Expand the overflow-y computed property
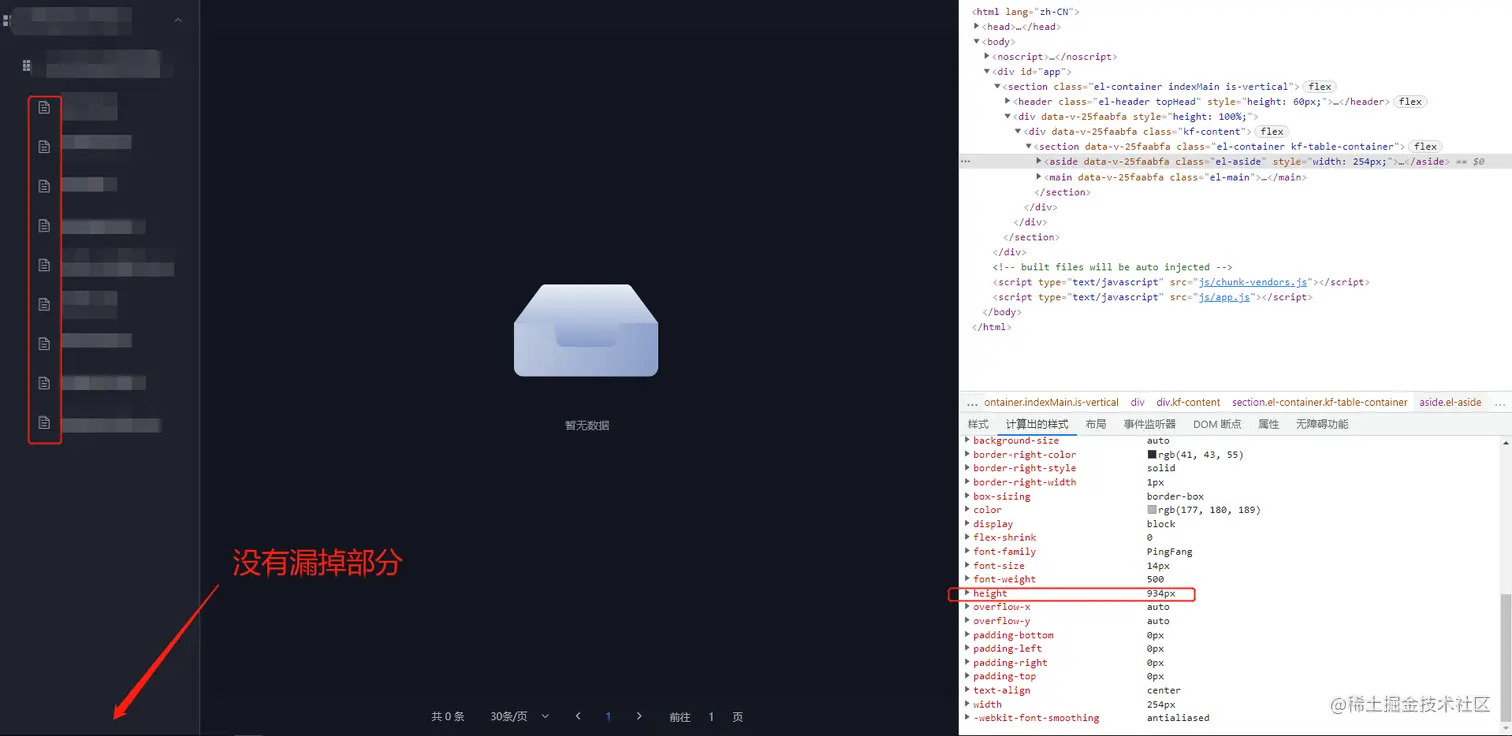The width and height of the screenshot is (1512, 736). click(967, 621)
